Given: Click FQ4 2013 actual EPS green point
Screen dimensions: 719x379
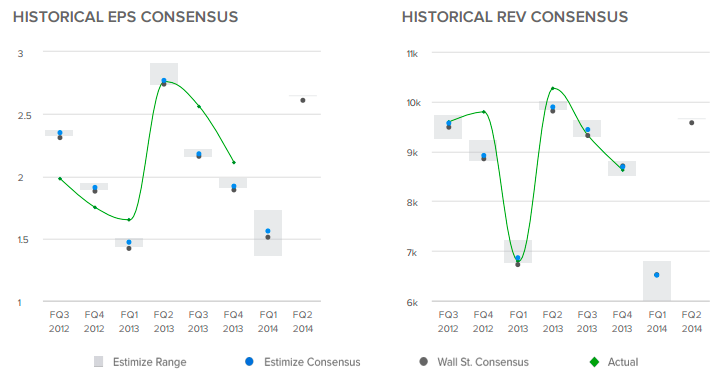Looking at the screenshot, I should point(234,162).
